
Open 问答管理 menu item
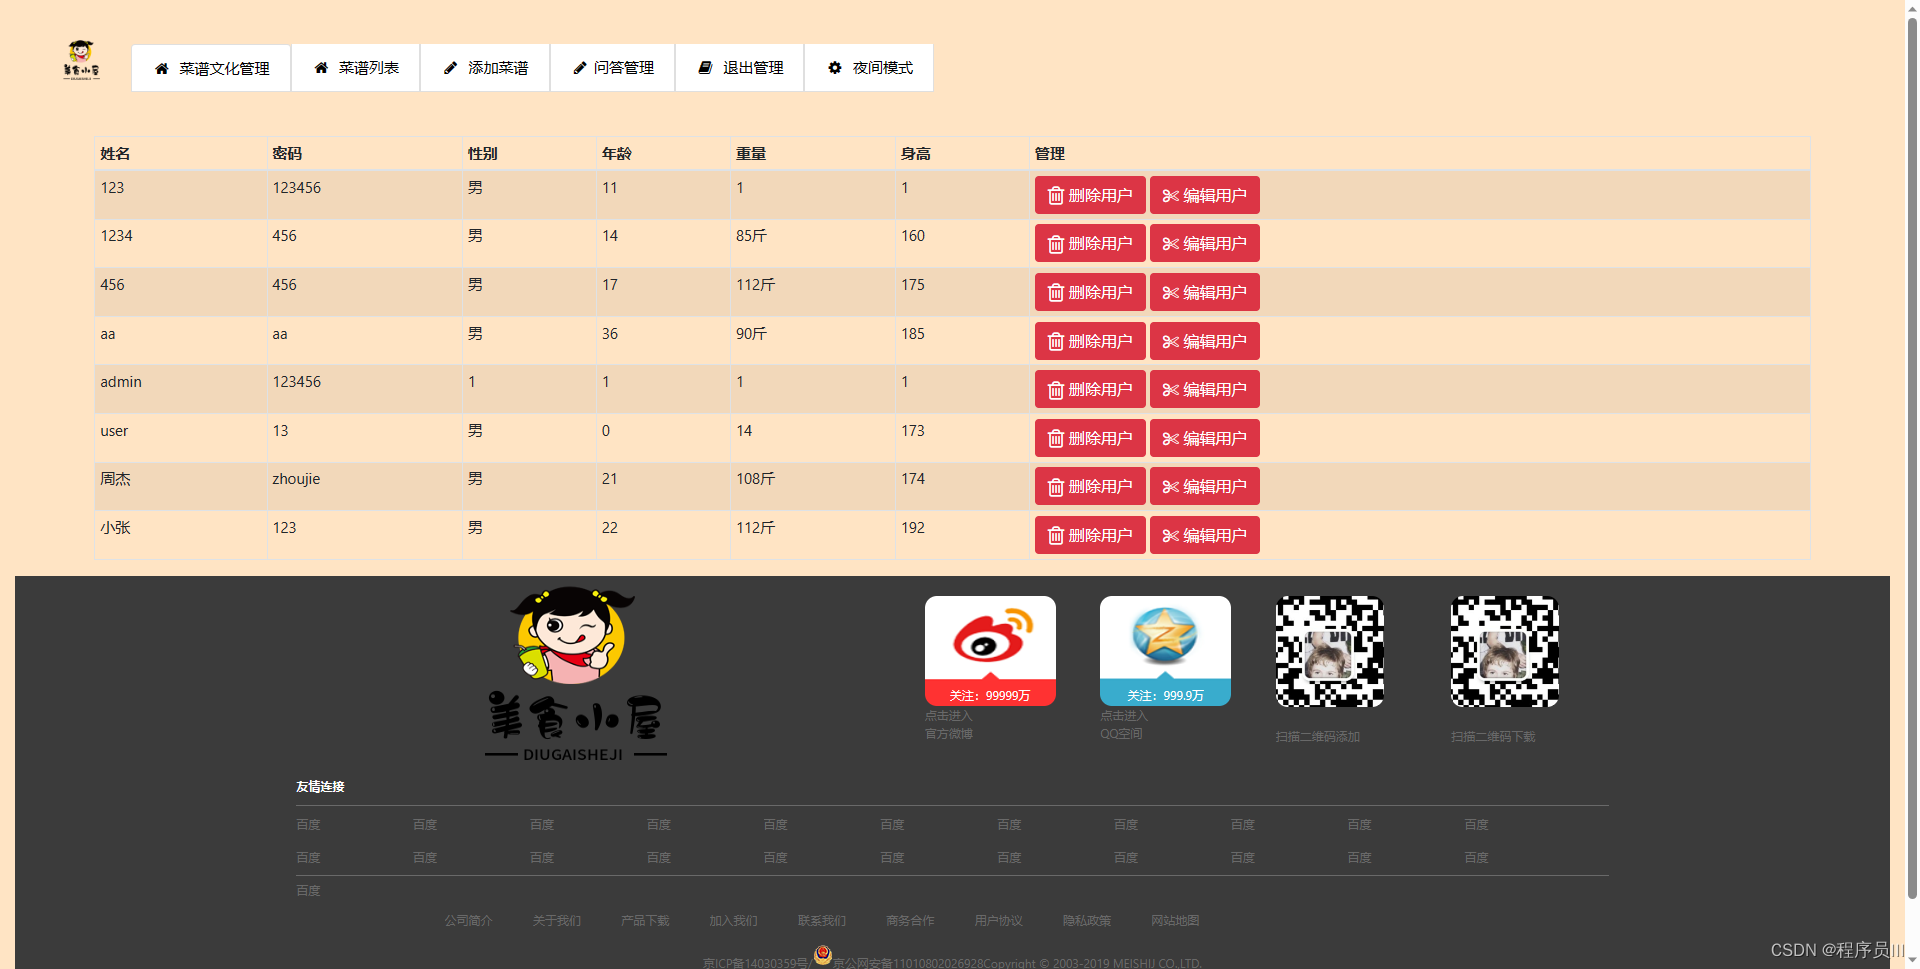click(613, 68)
